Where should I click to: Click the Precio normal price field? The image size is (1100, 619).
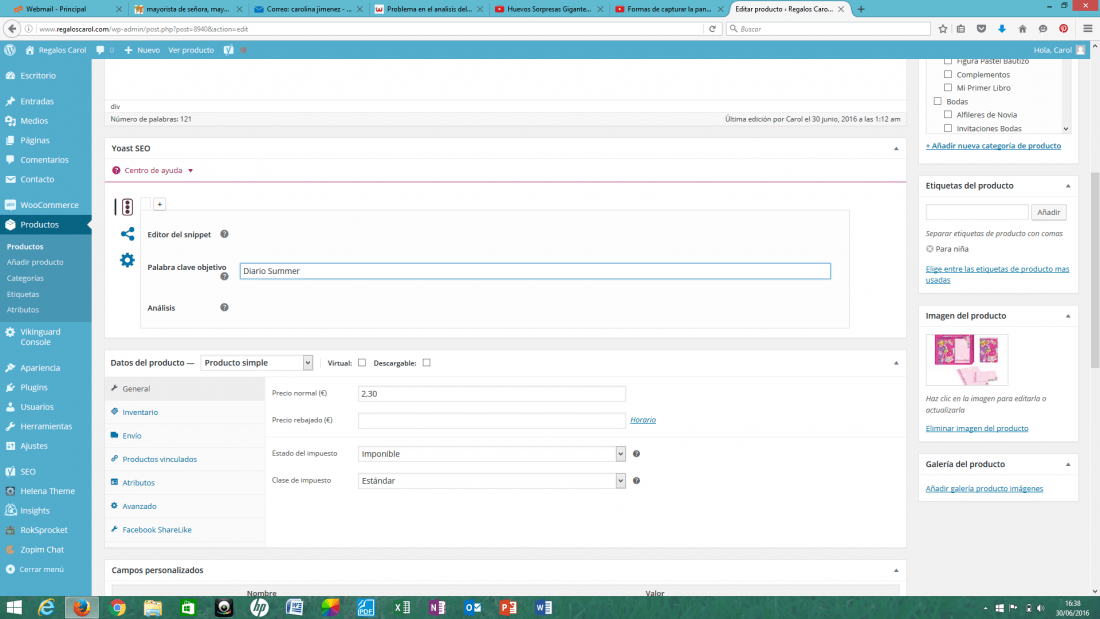(x=491, y=394)
